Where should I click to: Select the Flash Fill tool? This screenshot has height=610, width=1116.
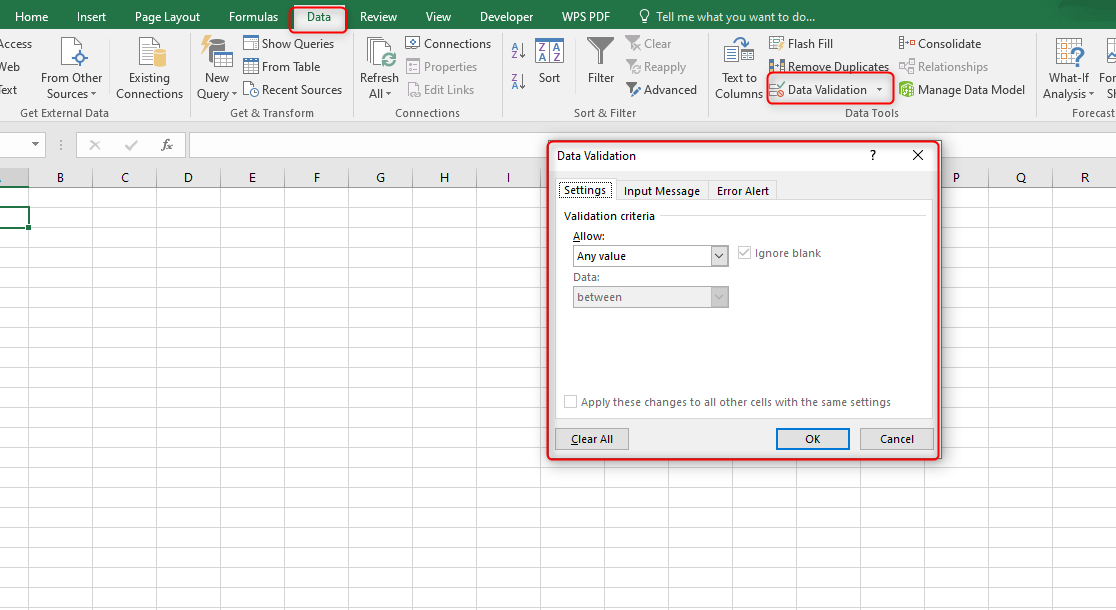pyautogui.click(x=805, y=43)
